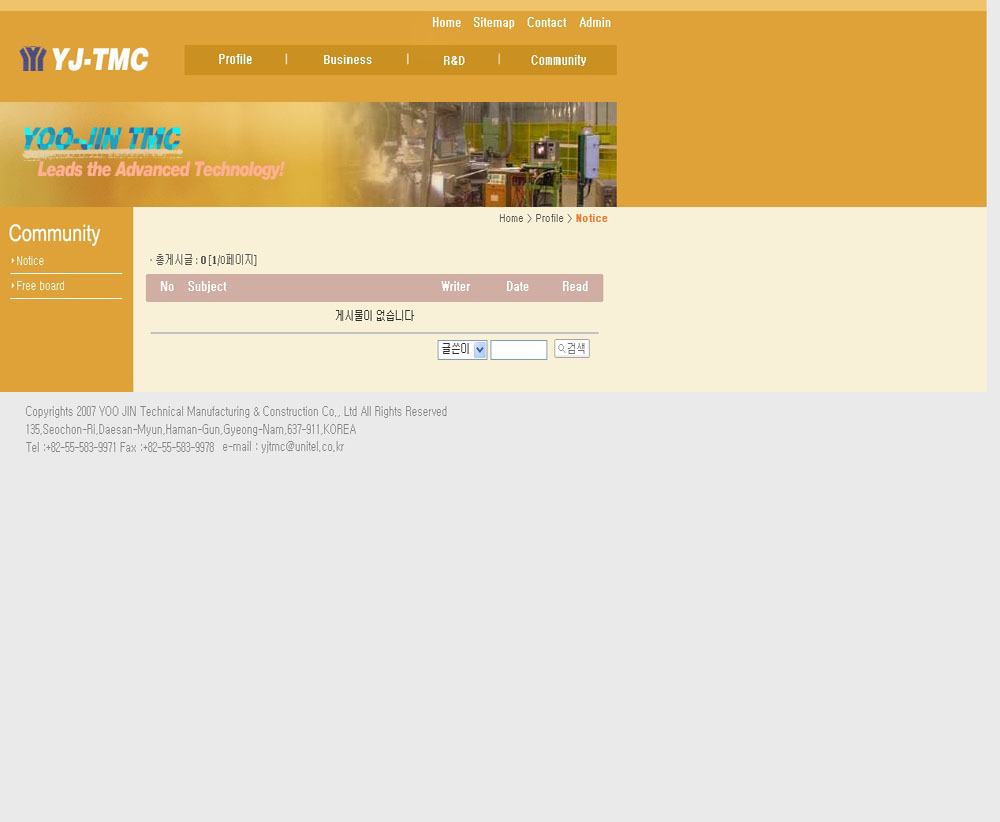The height and width of the screenshot is (822, 1000).
Task: Open the Sitemap page
Action: pos(493,23)
